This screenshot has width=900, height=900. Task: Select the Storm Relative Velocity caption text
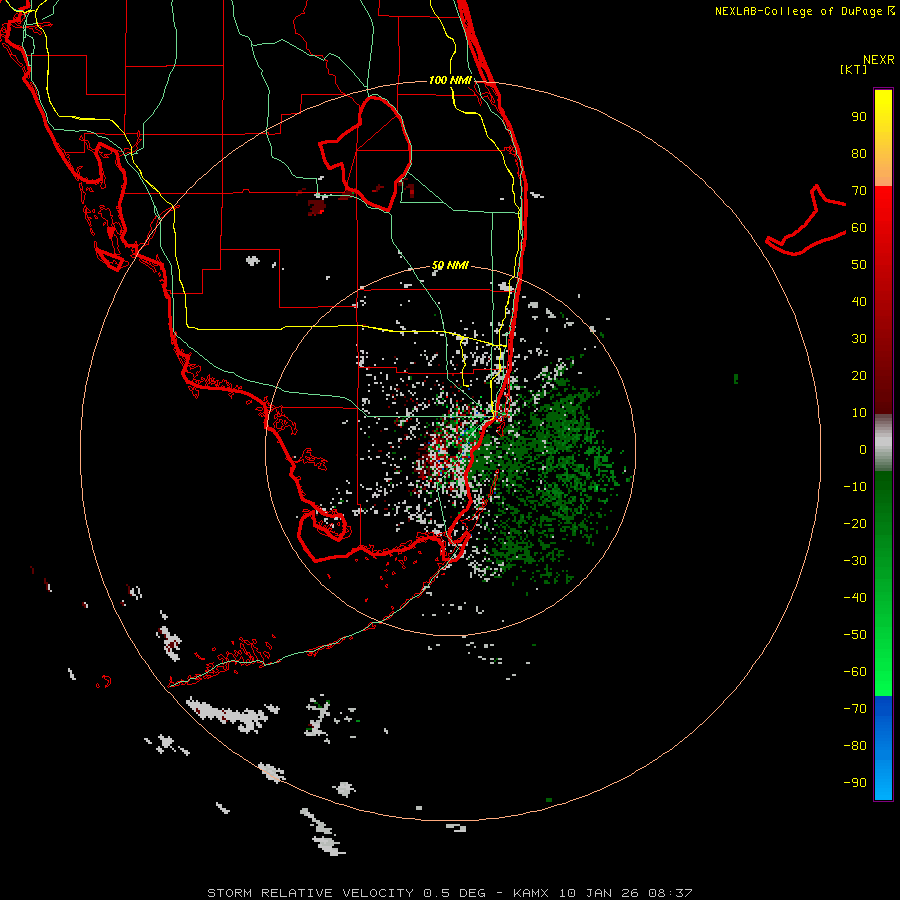(x=449, y=893)
